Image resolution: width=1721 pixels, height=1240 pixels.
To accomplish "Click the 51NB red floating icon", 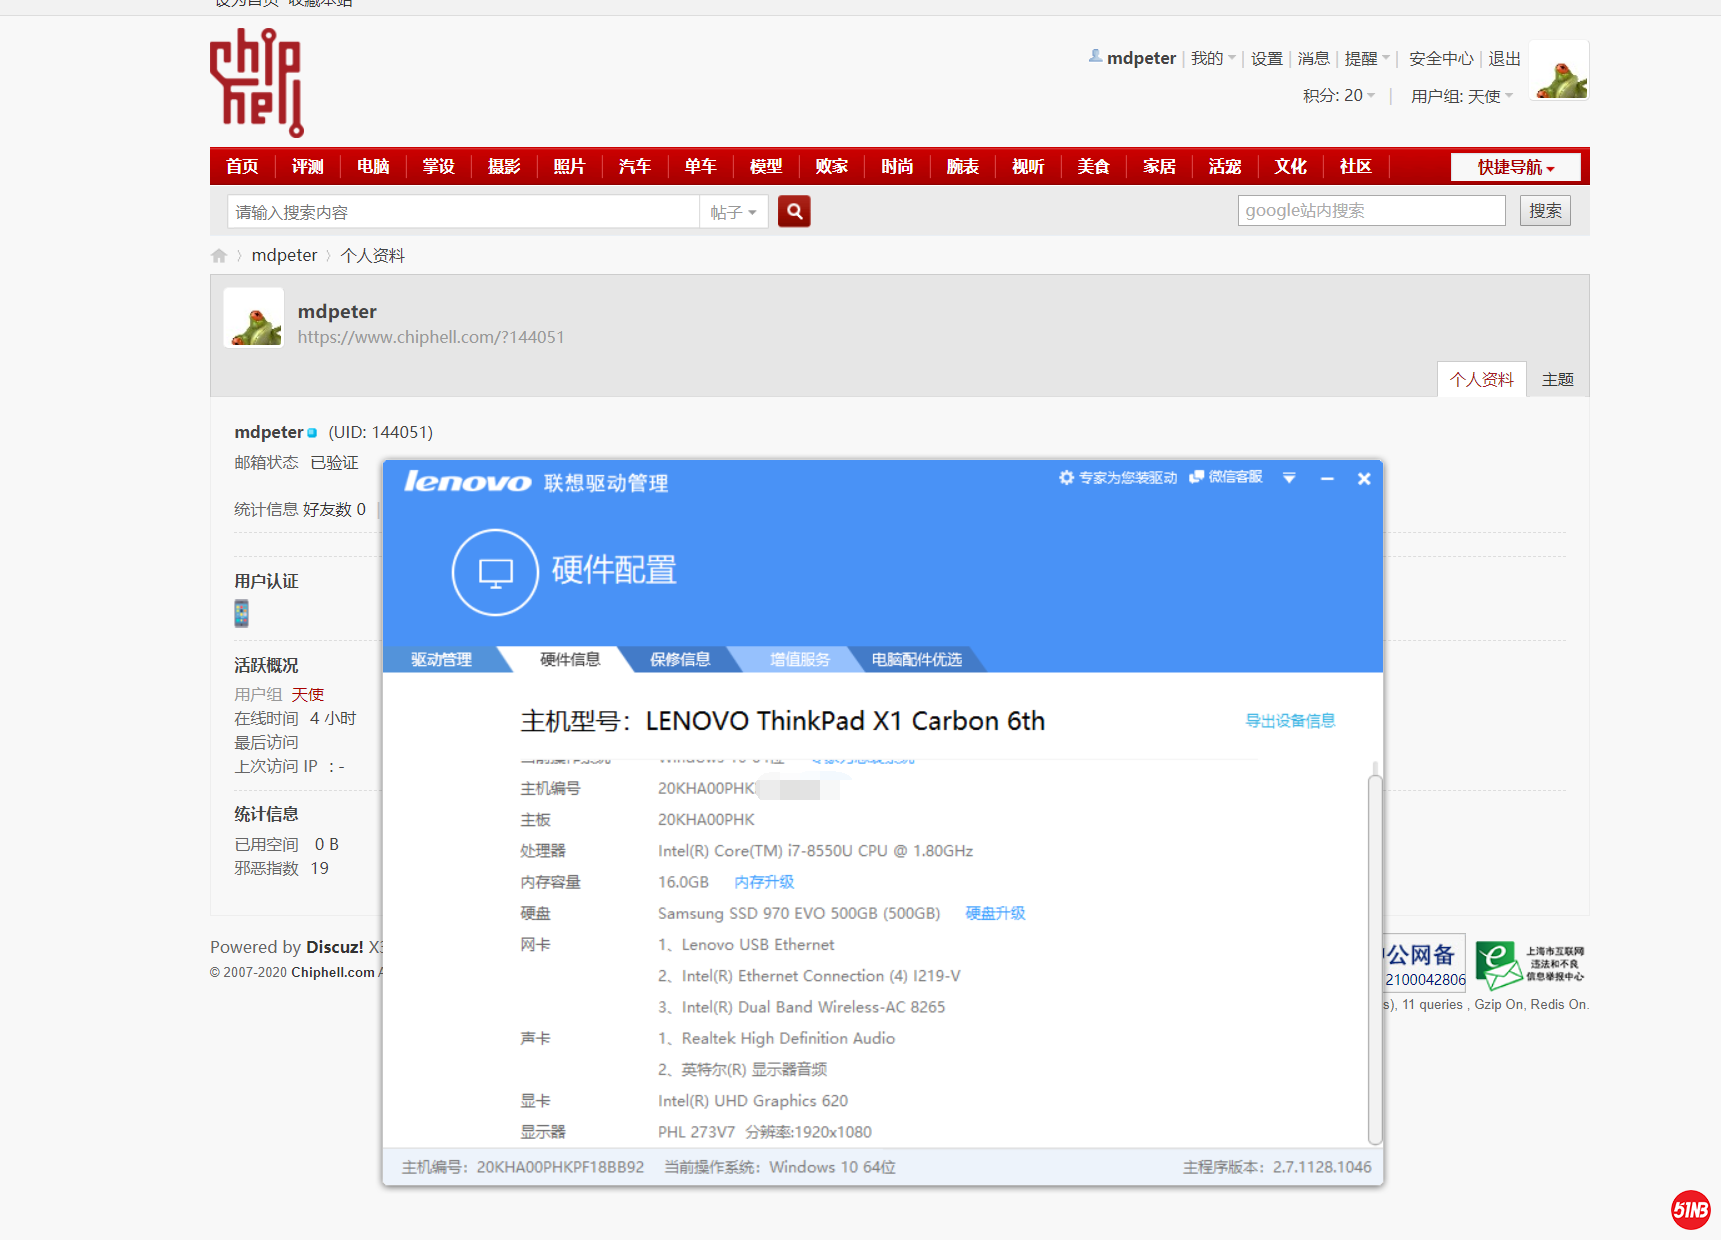I will (1690, 1210).
